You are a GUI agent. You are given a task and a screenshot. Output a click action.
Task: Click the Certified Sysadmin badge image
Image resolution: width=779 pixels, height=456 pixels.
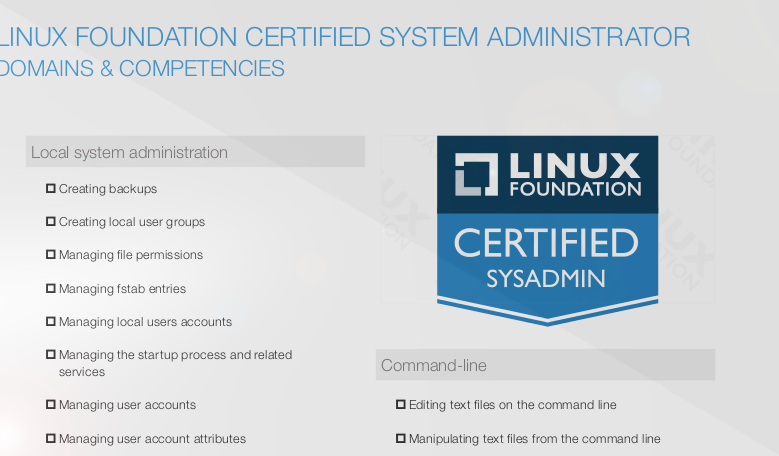tap(547, 231)
